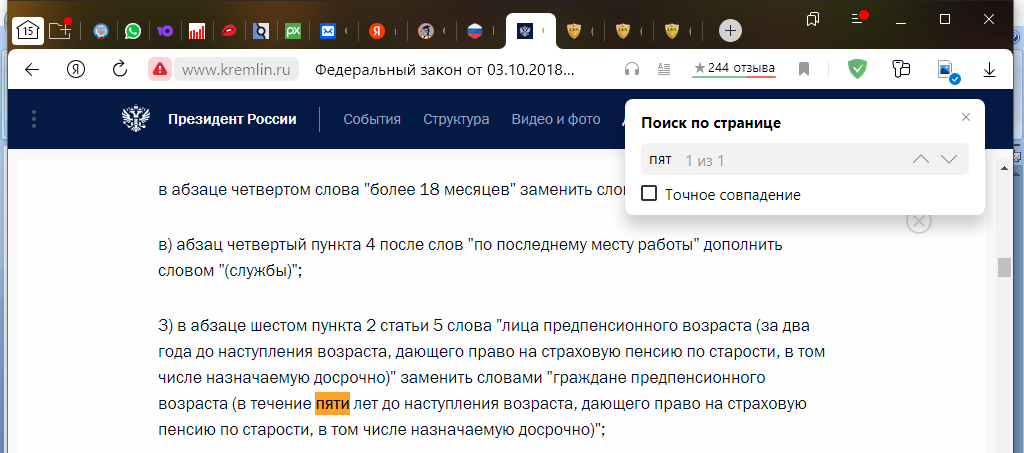Image resolution: width=1024 pixels, height=453 pixels.
Task: Open the Yandex home button
Action: click(76, 69)
